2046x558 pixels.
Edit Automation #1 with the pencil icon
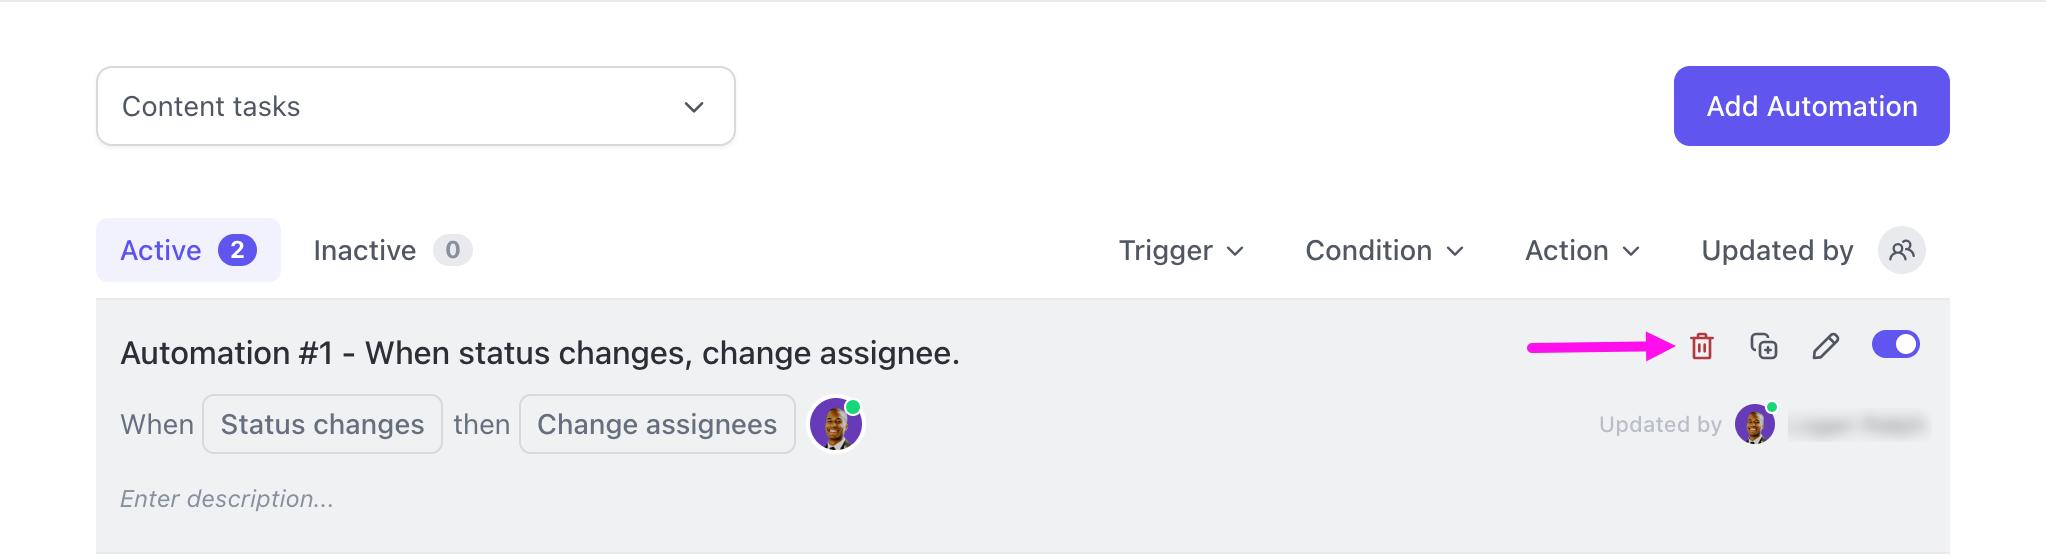click(1825, 346)
